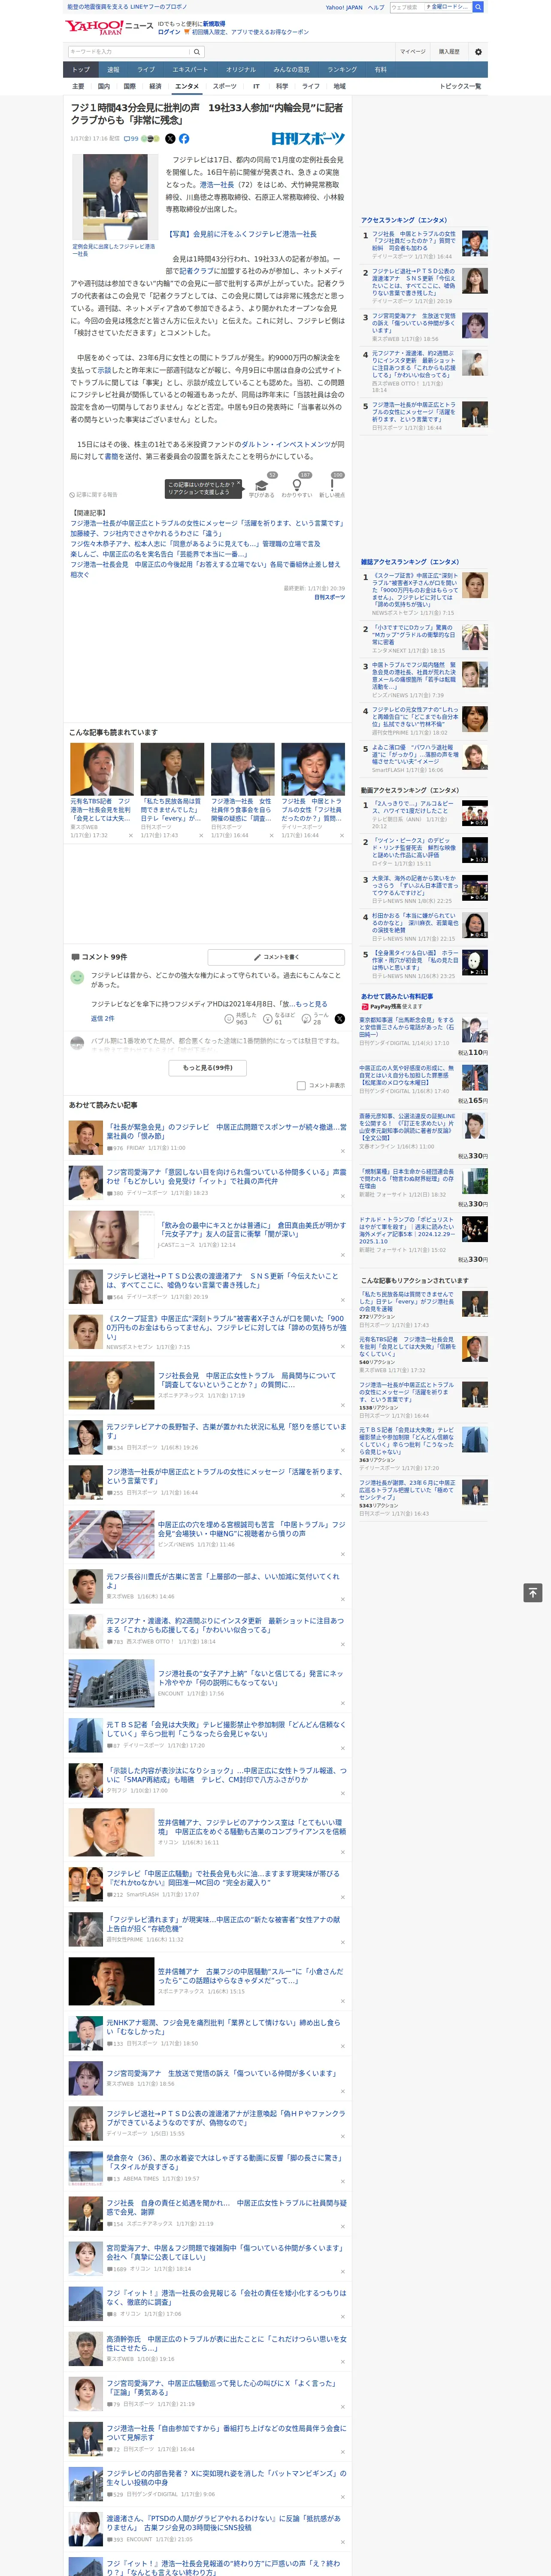Select the ランキング tab
The image size is (551, 2576).
pos(342,70)
